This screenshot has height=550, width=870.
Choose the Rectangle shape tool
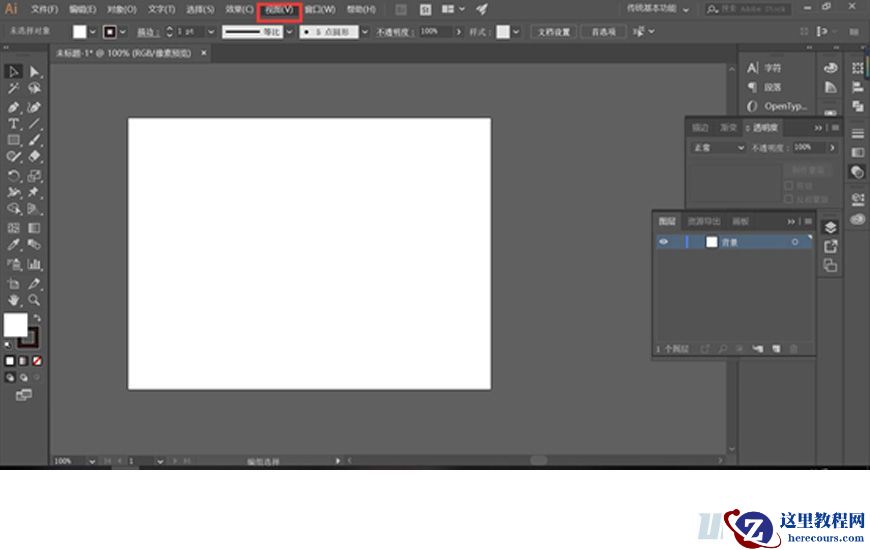pos(14,140)
